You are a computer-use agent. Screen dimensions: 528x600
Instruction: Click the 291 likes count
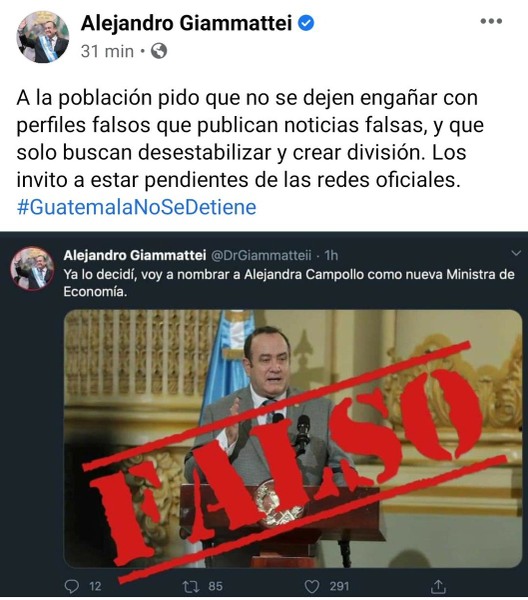[339, 586]
